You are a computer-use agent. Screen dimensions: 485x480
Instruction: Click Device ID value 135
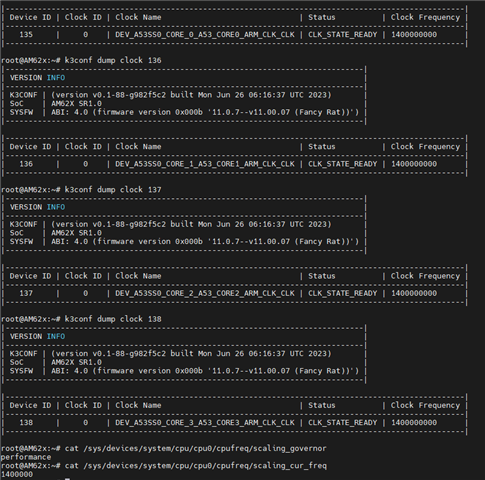(x=26, y=35)
